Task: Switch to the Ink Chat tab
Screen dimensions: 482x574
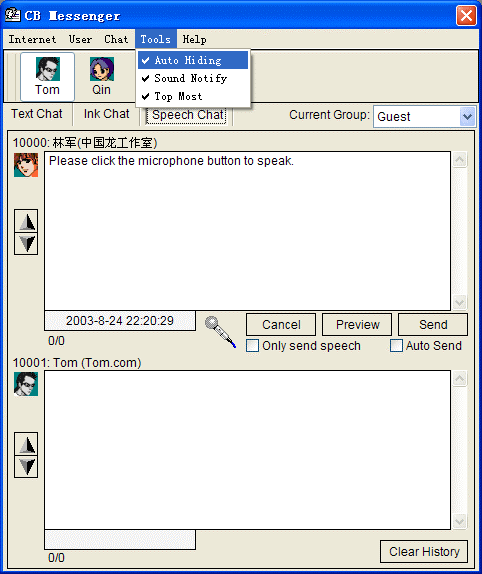Action: coord(107,114)
